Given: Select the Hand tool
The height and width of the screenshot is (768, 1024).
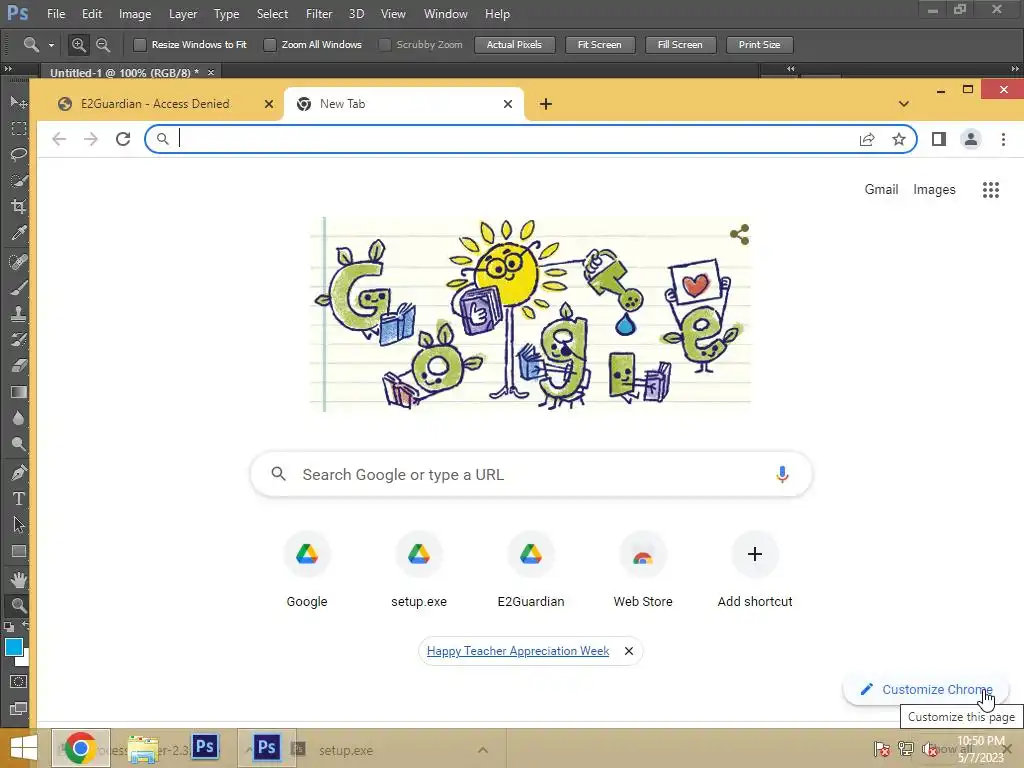Looking at the screenshot, I should [x=18, y=579].
